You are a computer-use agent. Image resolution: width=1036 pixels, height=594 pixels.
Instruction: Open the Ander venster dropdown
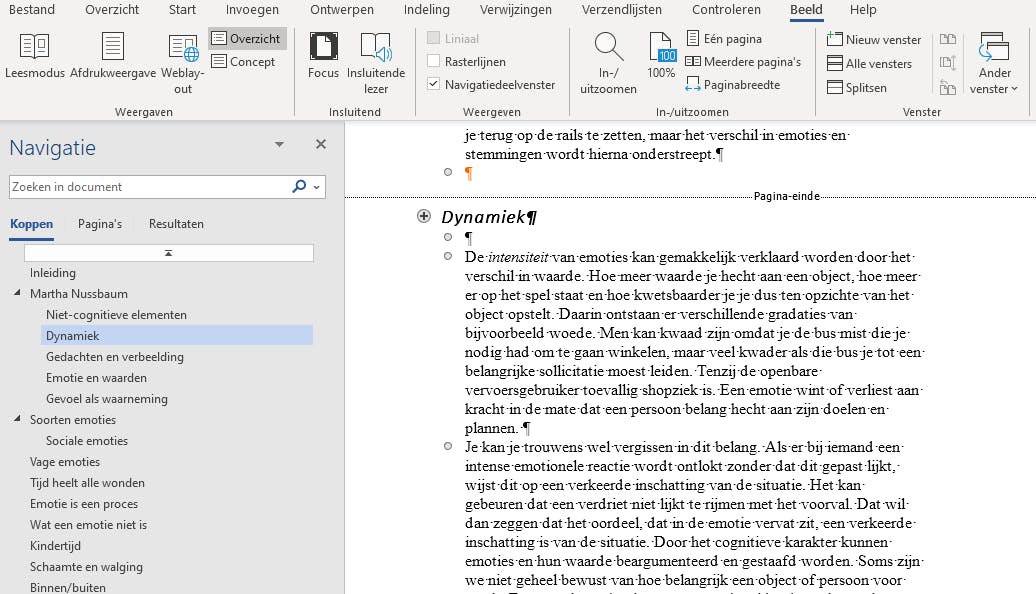pos(994,63)
